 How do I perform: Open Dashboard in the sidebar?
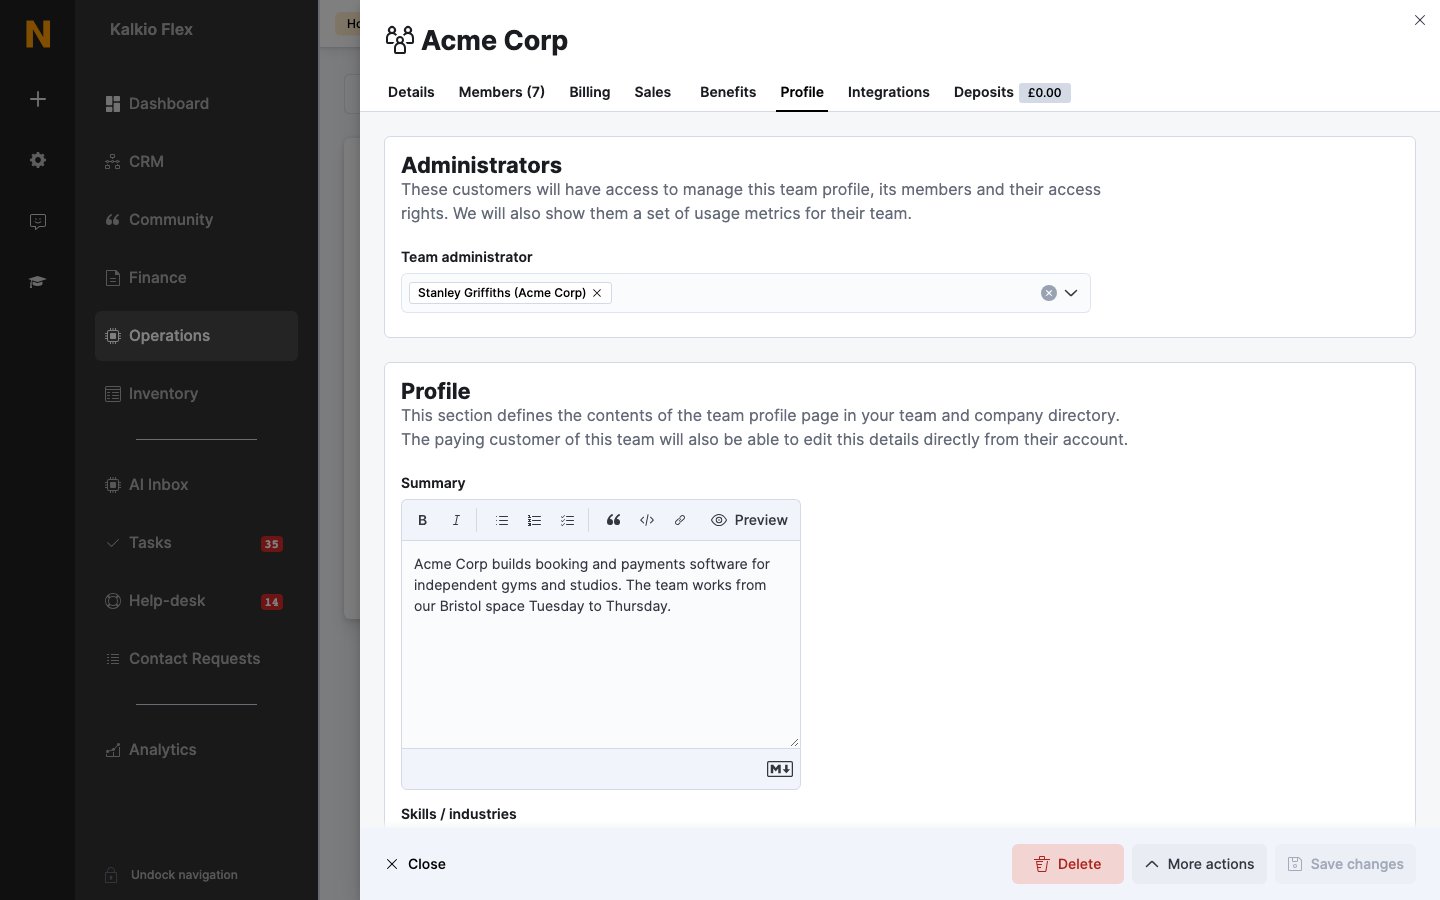(196, 104)
